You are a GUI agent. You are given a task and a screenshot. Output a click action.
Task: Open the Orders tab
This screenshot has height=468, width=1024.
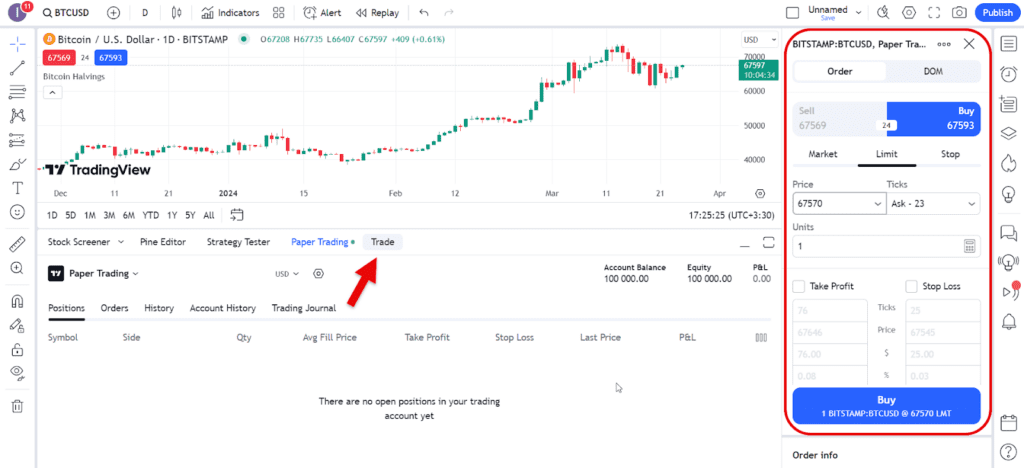pyautogui.click(x=114, y=308)
